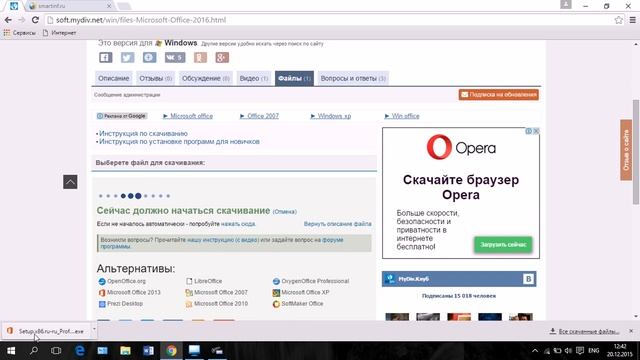This screenshot has width=640, height=360.
Task: Reload the page
Action: pyautogui.click(x=36, y=20)
